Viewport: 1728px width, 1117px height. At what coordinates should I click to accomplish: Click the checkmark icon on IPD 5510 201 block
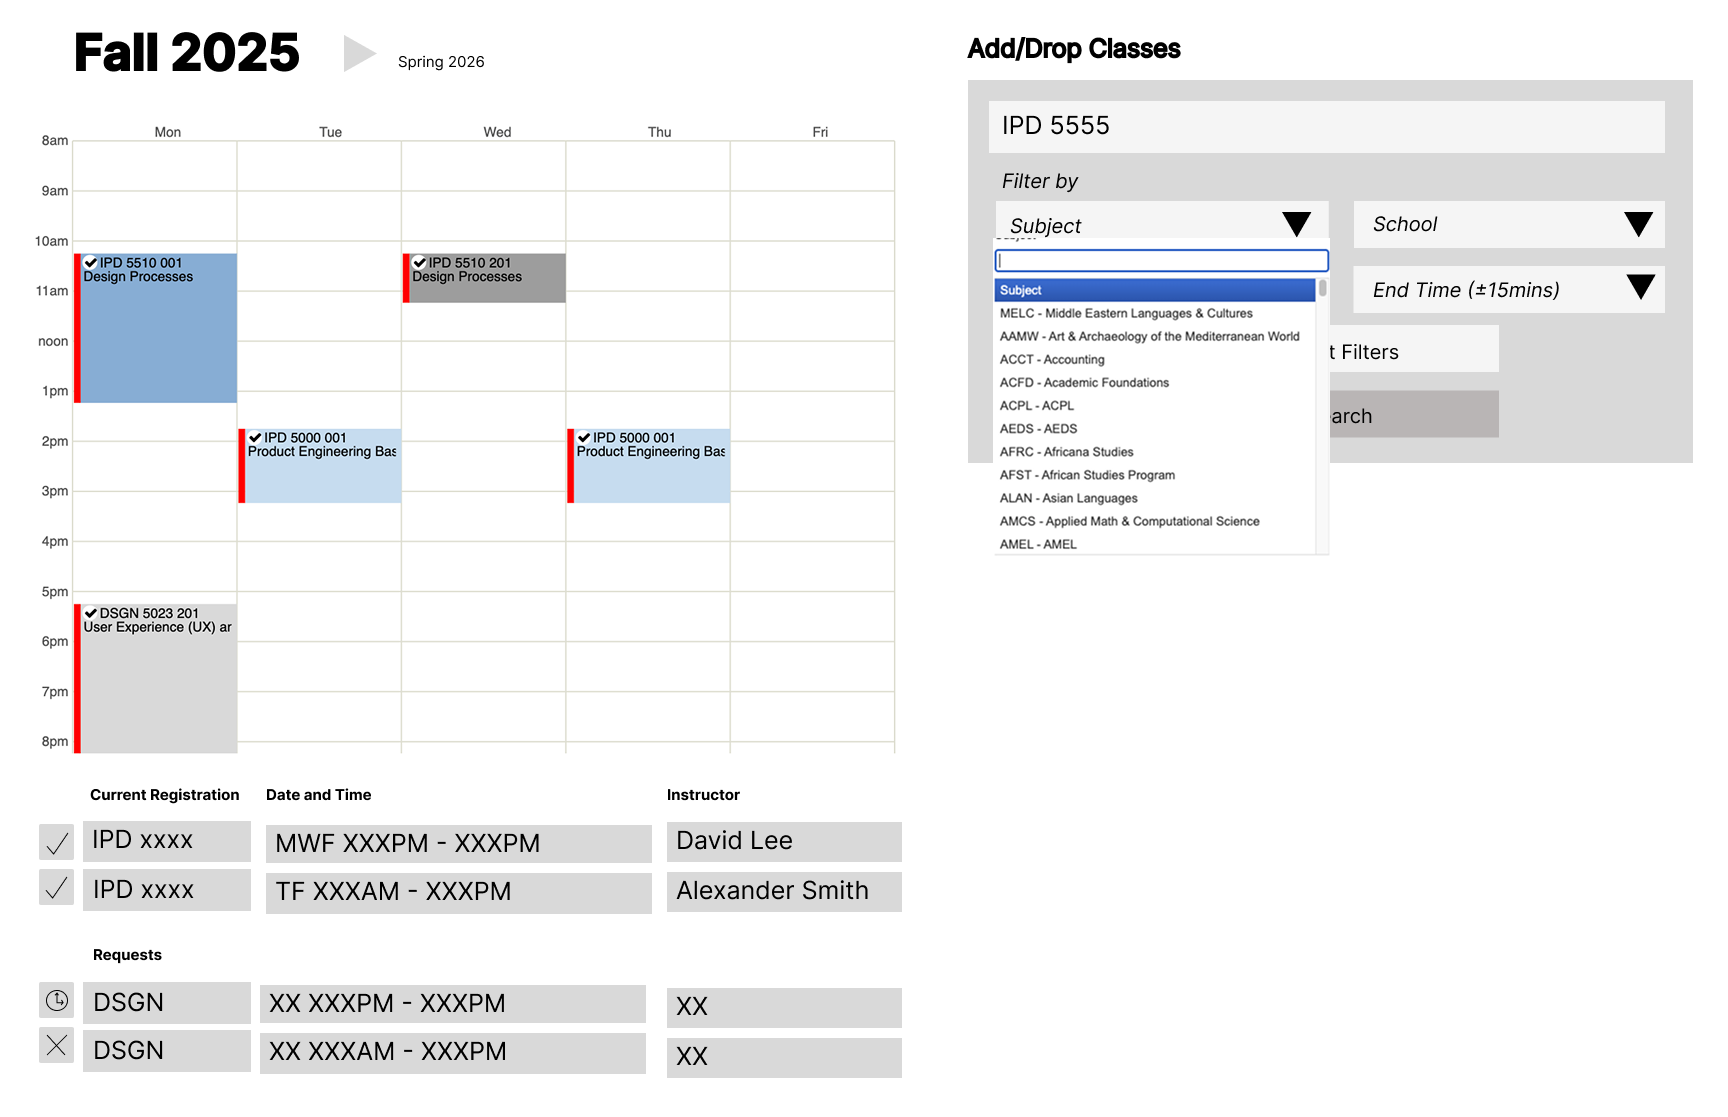420,263
